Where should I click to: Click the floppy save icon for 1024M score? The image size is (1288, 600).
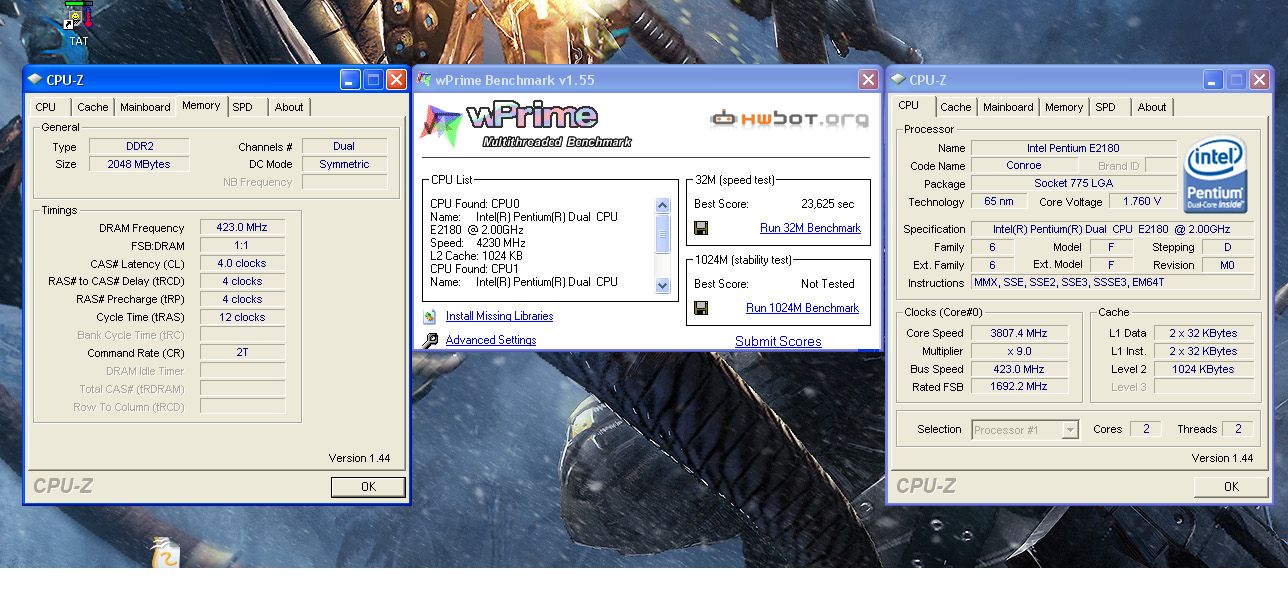[x=701, y=308]
